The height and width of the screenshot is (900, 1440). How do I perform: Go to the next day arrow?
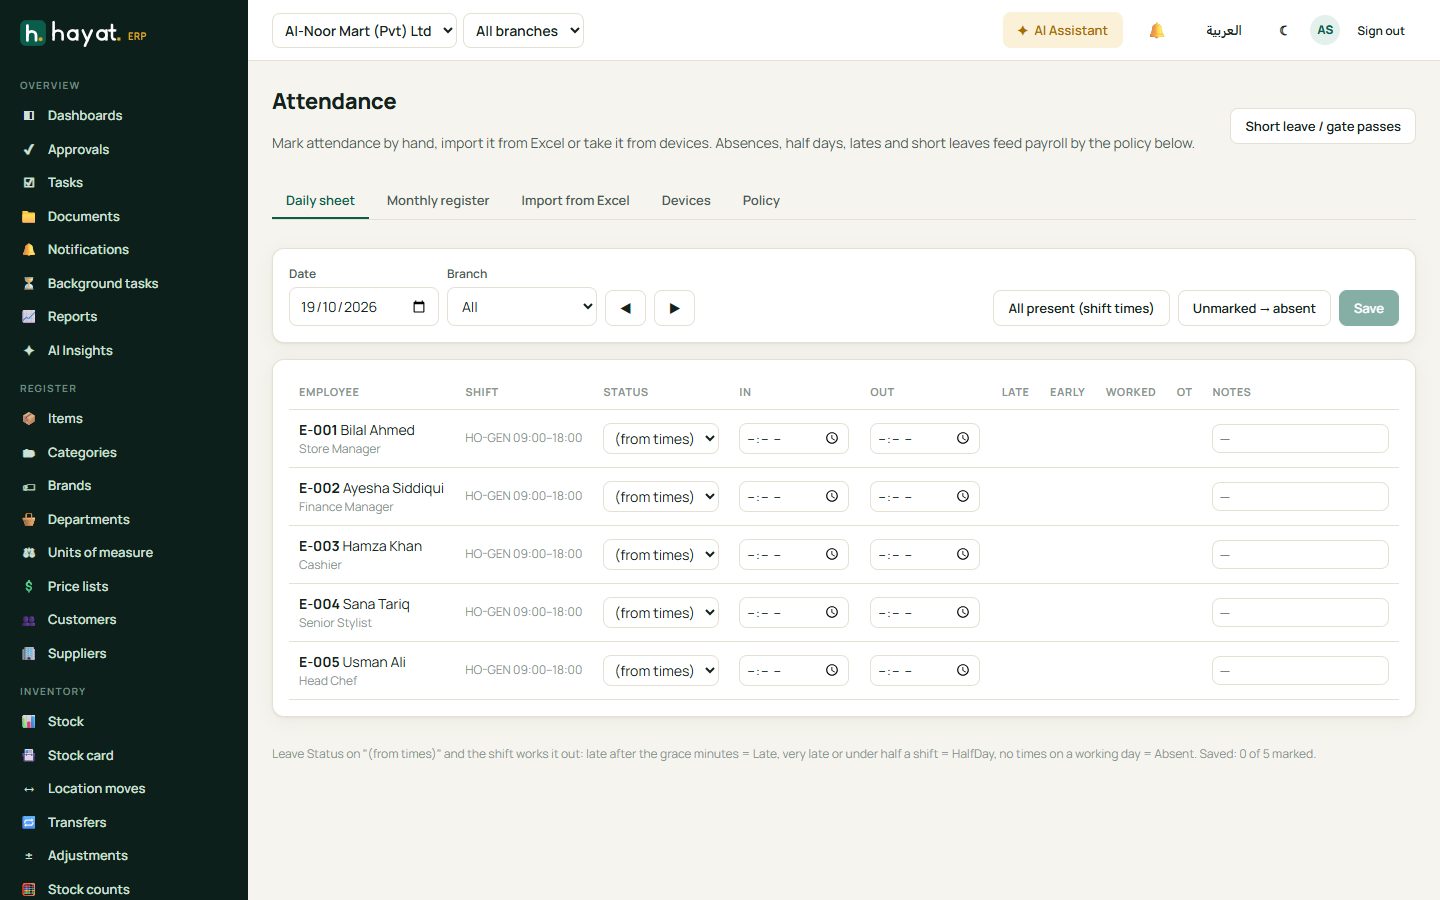tap(674, 308)
